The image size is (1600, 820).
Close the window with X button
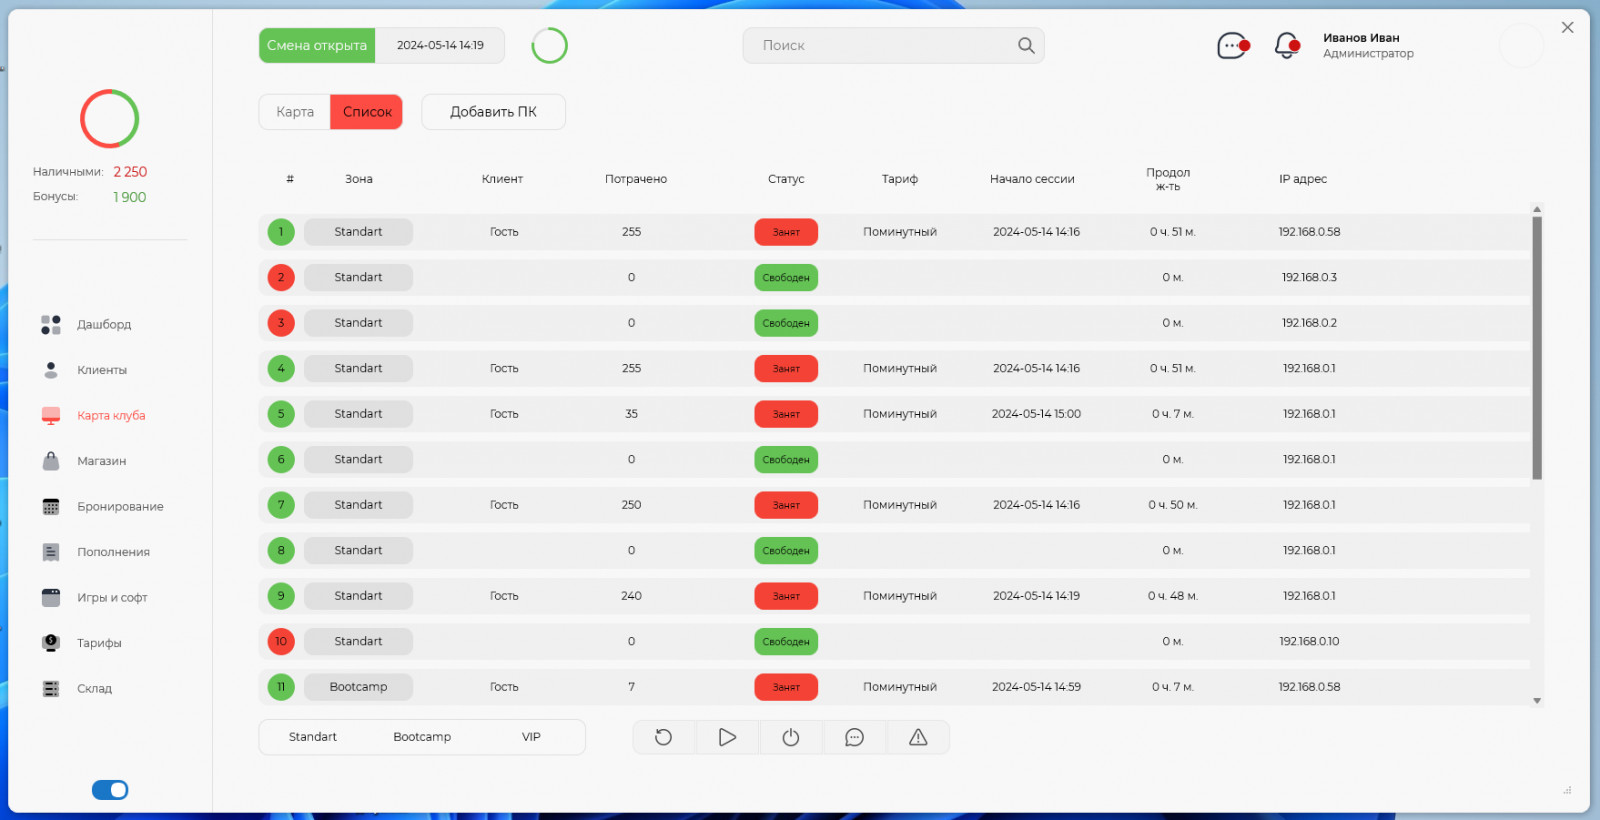[1567, 28]
